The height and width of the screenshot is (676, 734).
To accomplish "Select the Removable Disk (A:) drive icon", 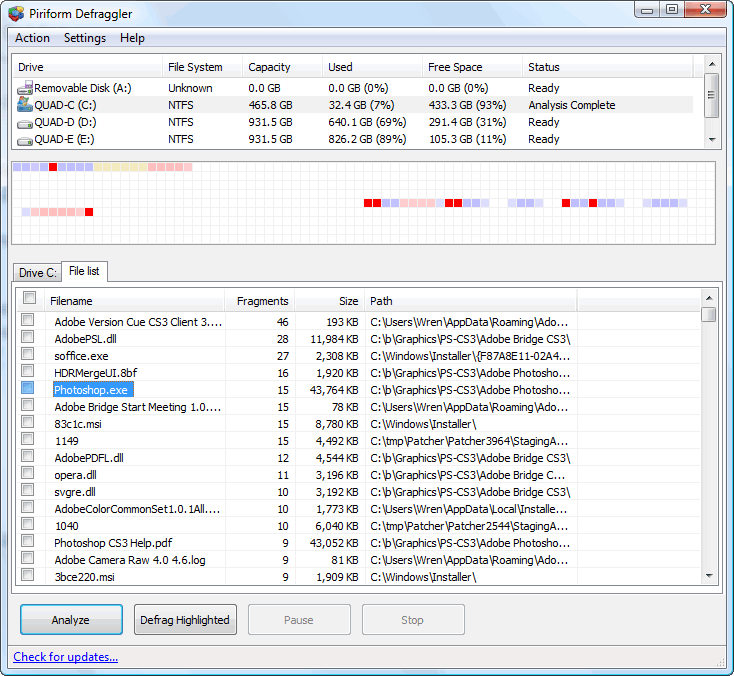I will click(25, 88).
